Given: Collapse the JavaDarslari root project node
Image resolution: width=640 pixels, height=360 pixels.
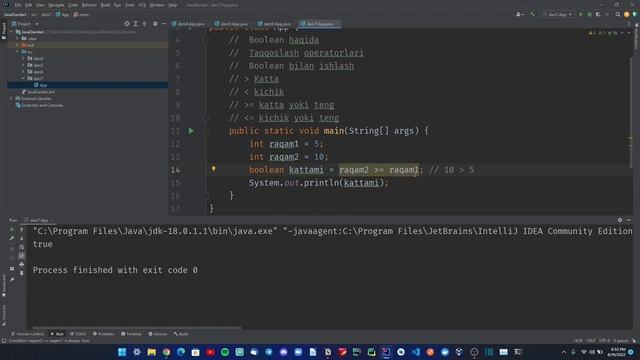Looking at the screenshot, I should [11, 32].
